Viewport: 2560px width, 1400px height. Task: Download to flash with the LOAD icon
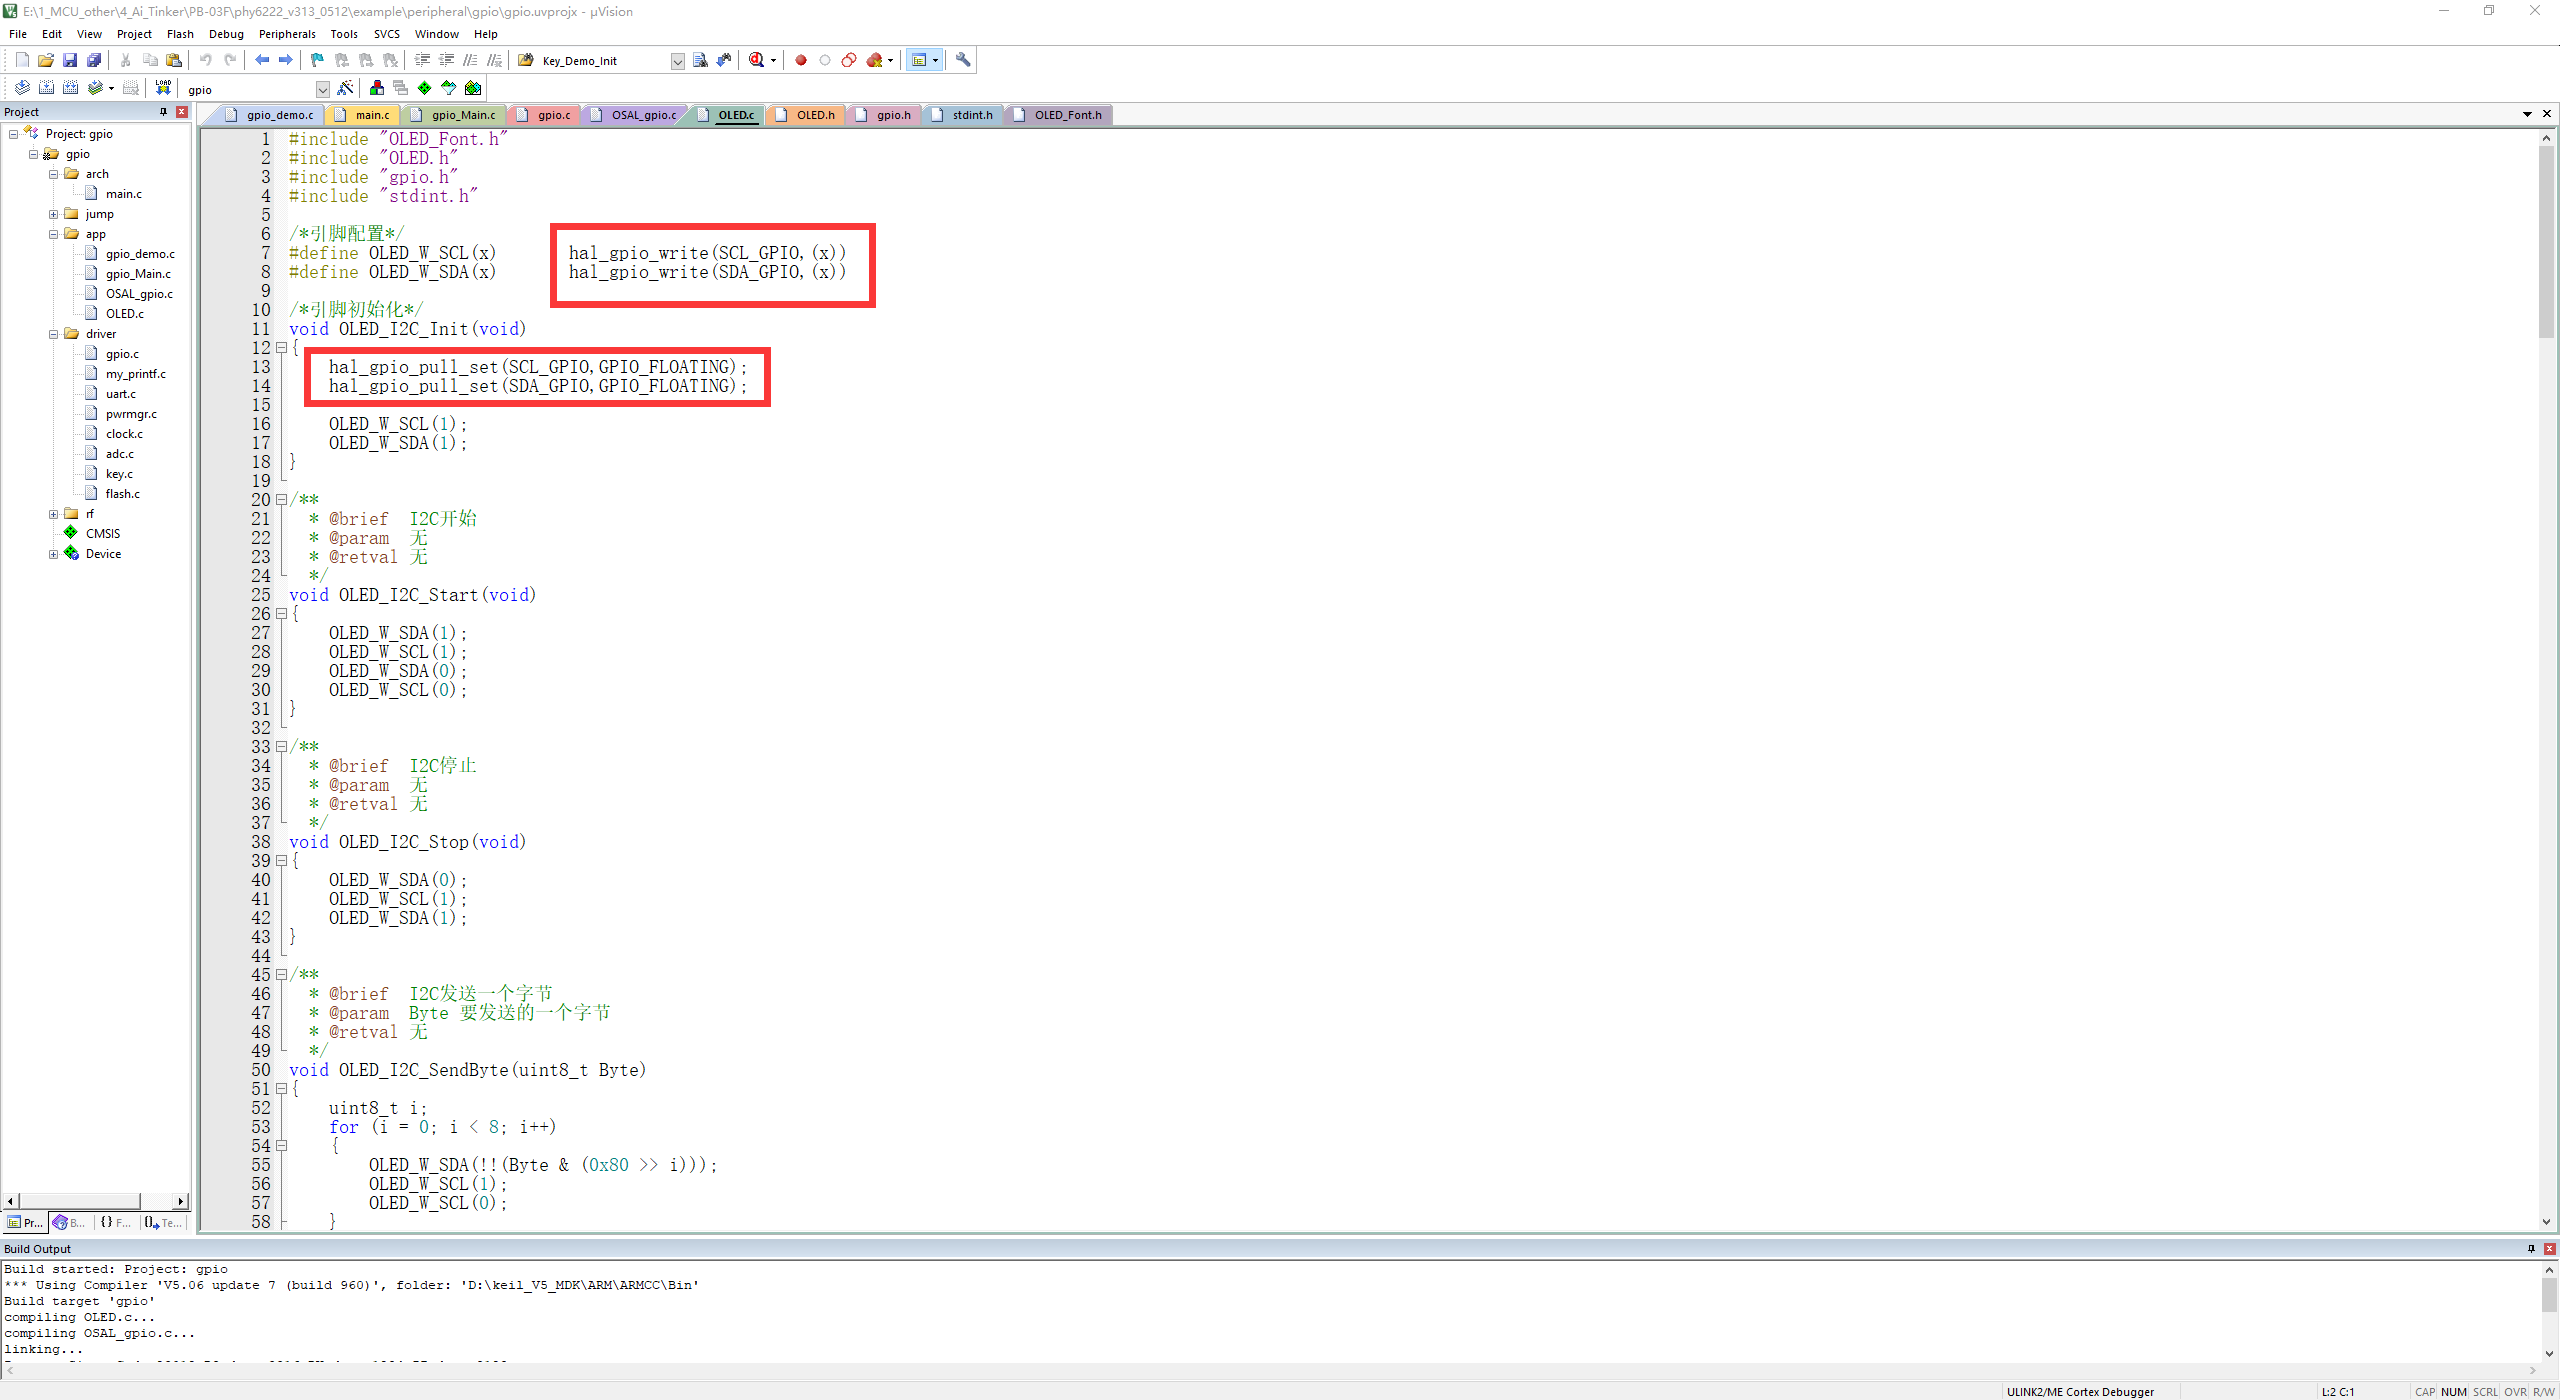point(163,88)
